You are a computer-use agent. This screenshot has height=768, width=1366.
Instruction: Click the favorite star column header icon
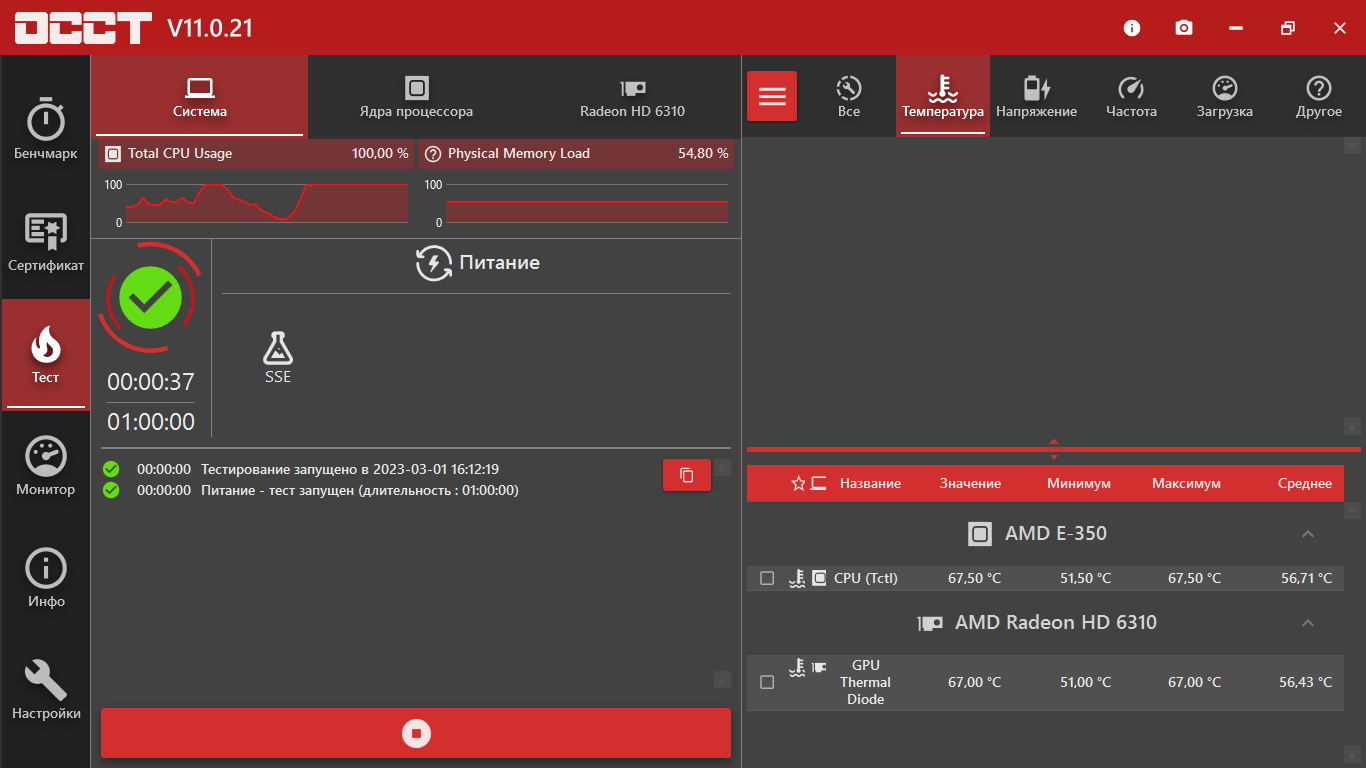[x=798, y=484]
